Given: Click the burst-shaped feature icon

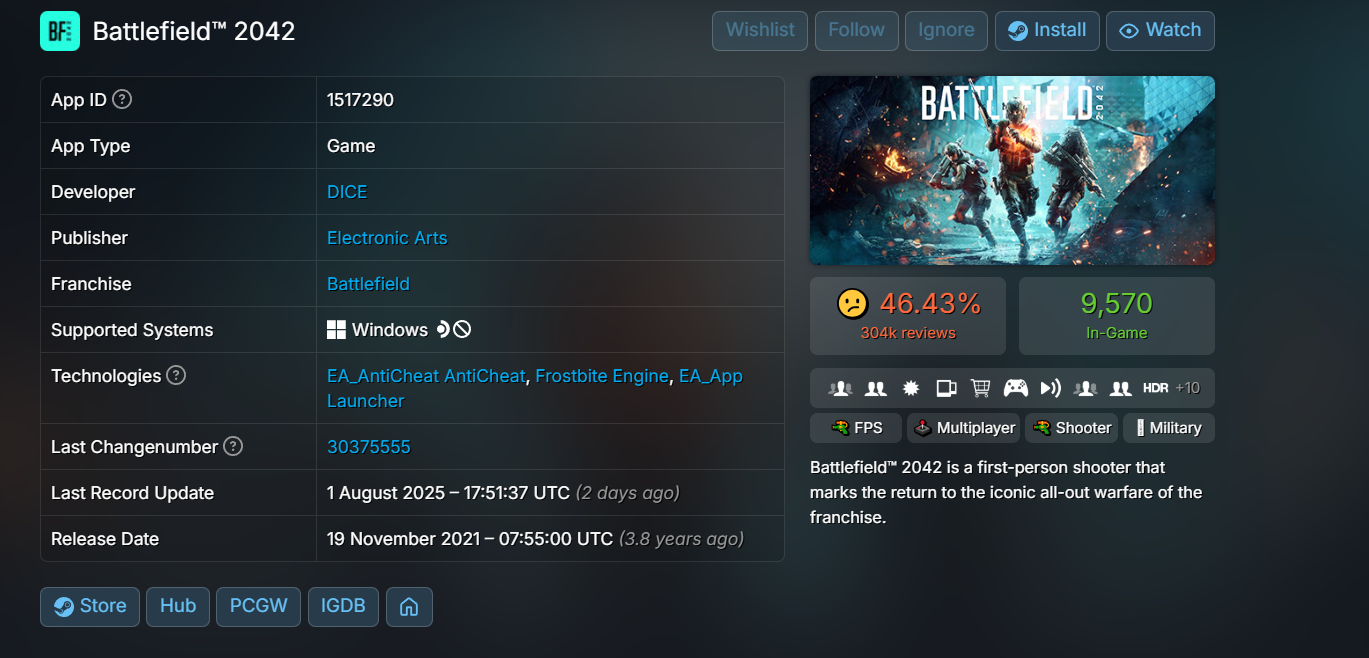Looking at the screenshot, I should (x=911, y=388).
